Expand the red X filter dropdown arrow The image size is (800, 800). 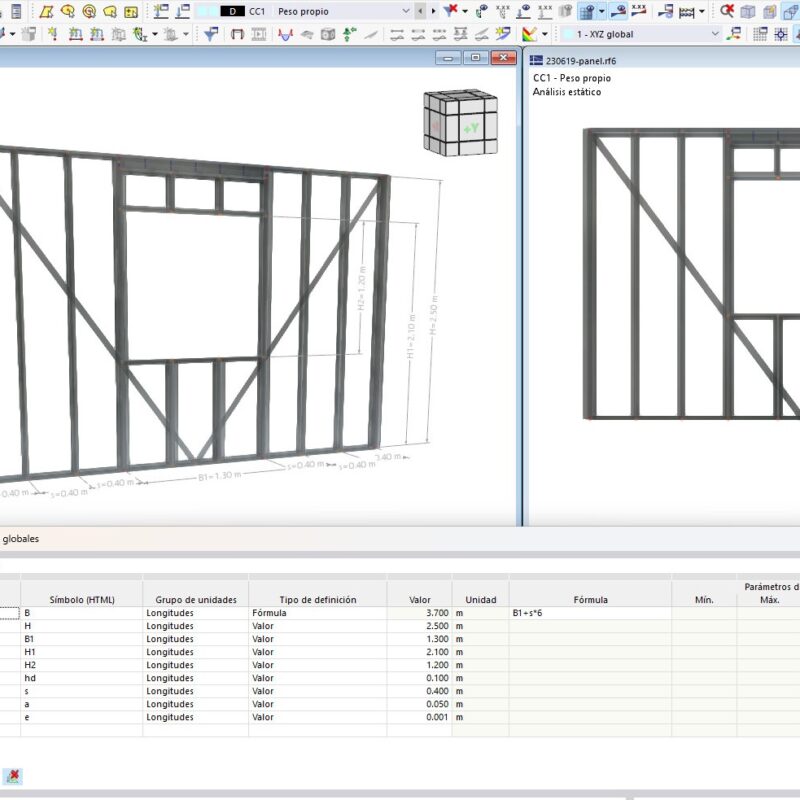pos(465,11)
